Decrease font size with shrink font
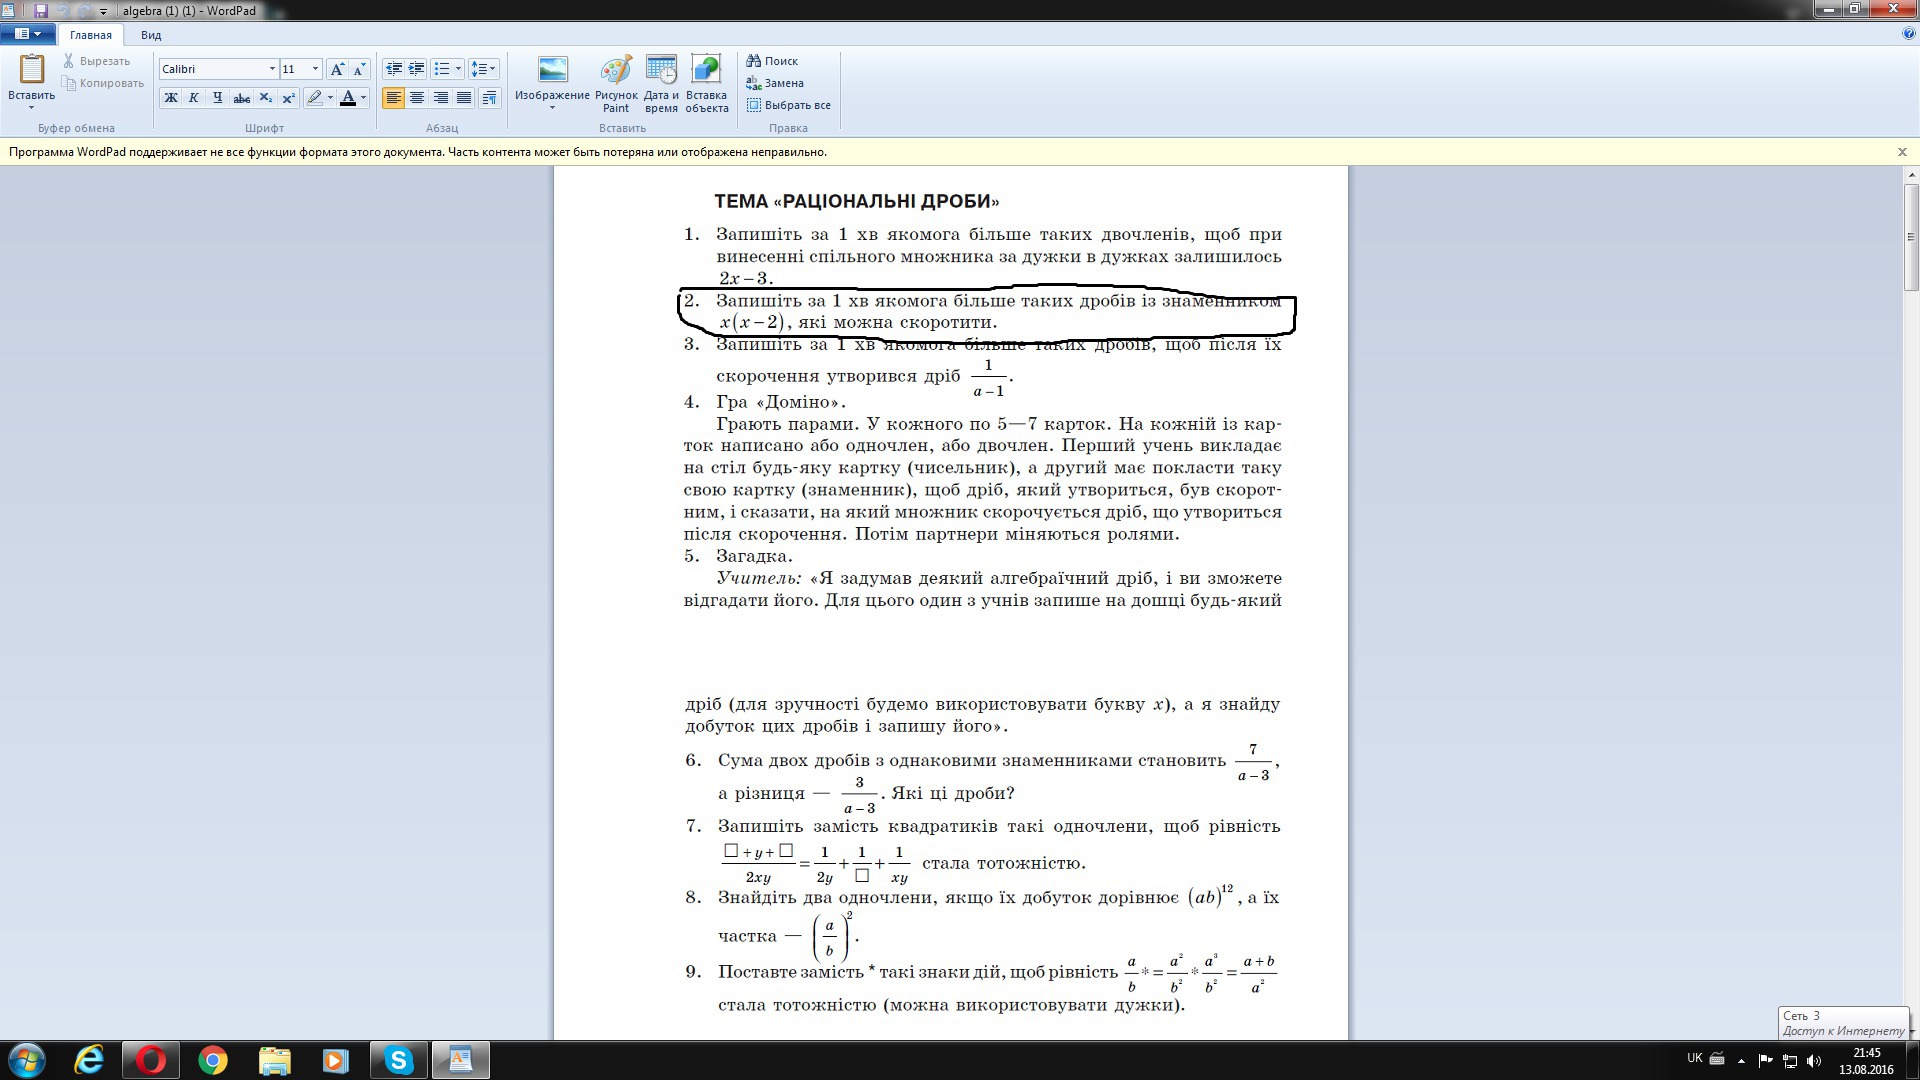The width and height of the screenshot is (1920, 1080). tap(359, 69)
